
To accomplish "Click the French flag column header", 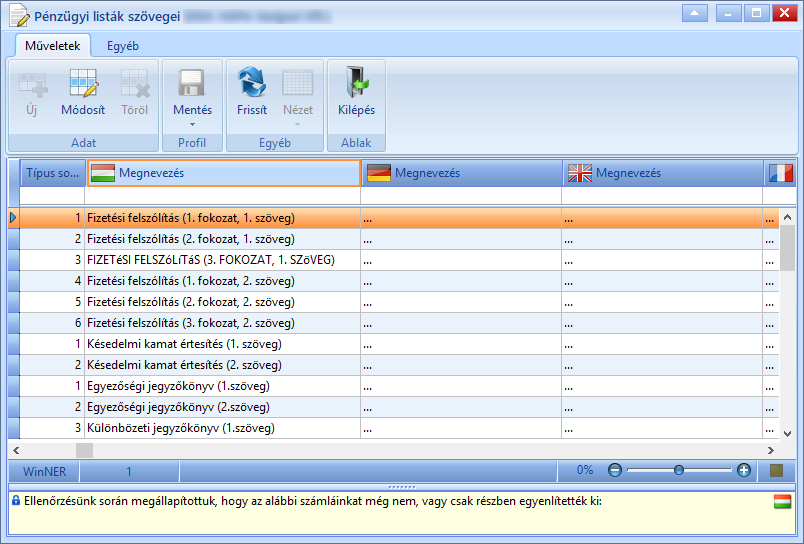I will (x=780, y=173).
